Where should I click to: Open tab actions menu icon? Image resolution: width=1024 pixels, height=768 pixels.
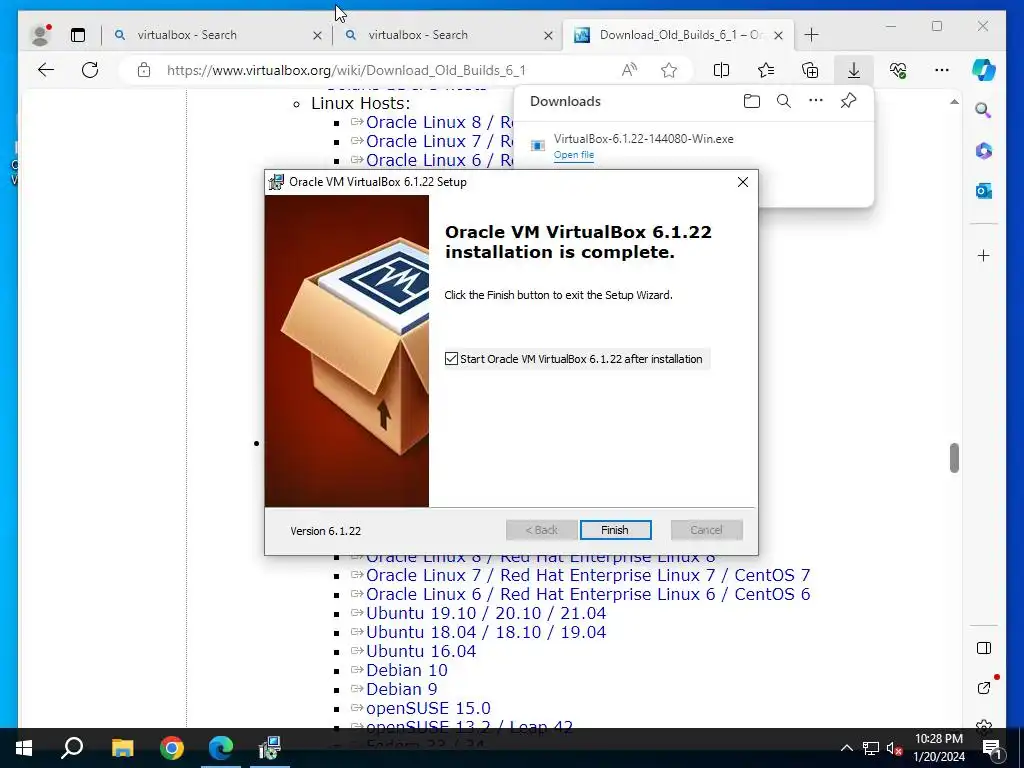click(x=78, y=35)
